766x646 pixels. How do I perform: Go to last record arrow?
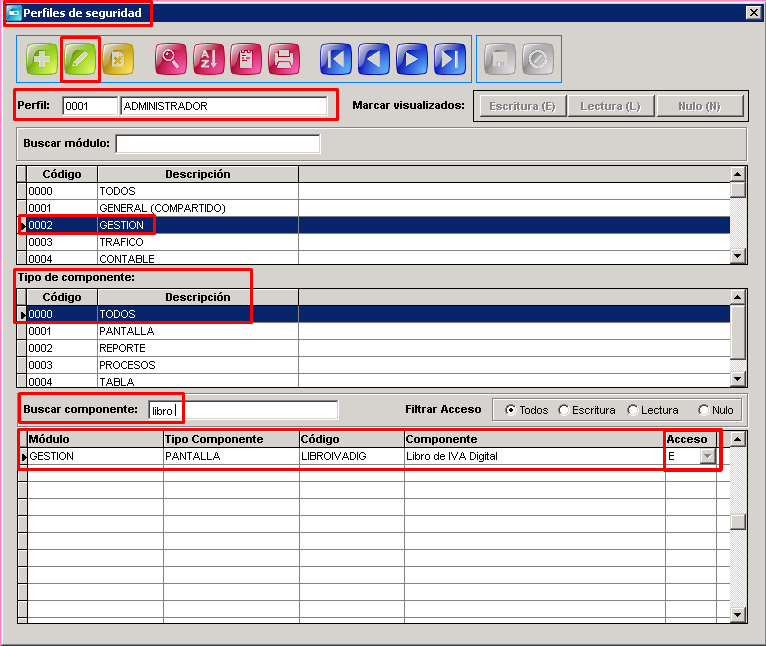tap(450, 59)
